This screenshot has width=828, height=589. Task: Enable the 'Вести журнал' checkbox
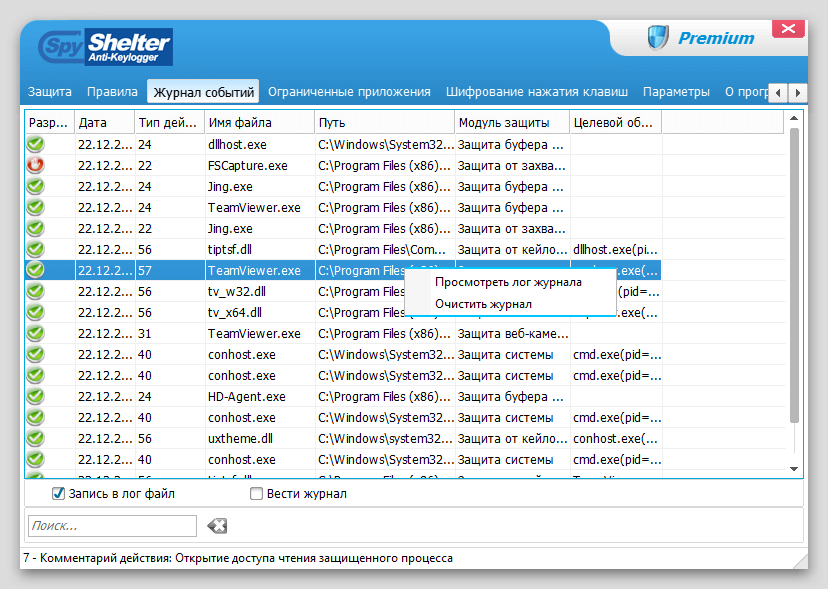point(256,493)
